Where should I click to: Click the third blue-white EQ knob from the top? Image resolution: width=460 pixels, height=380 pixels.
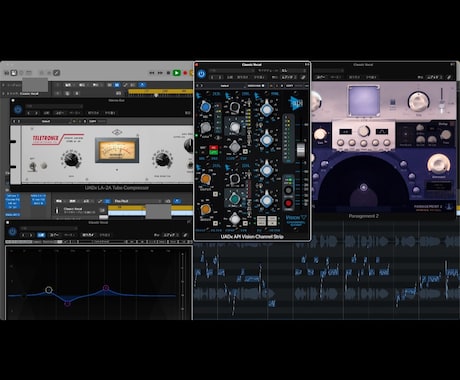click(267, 170)
